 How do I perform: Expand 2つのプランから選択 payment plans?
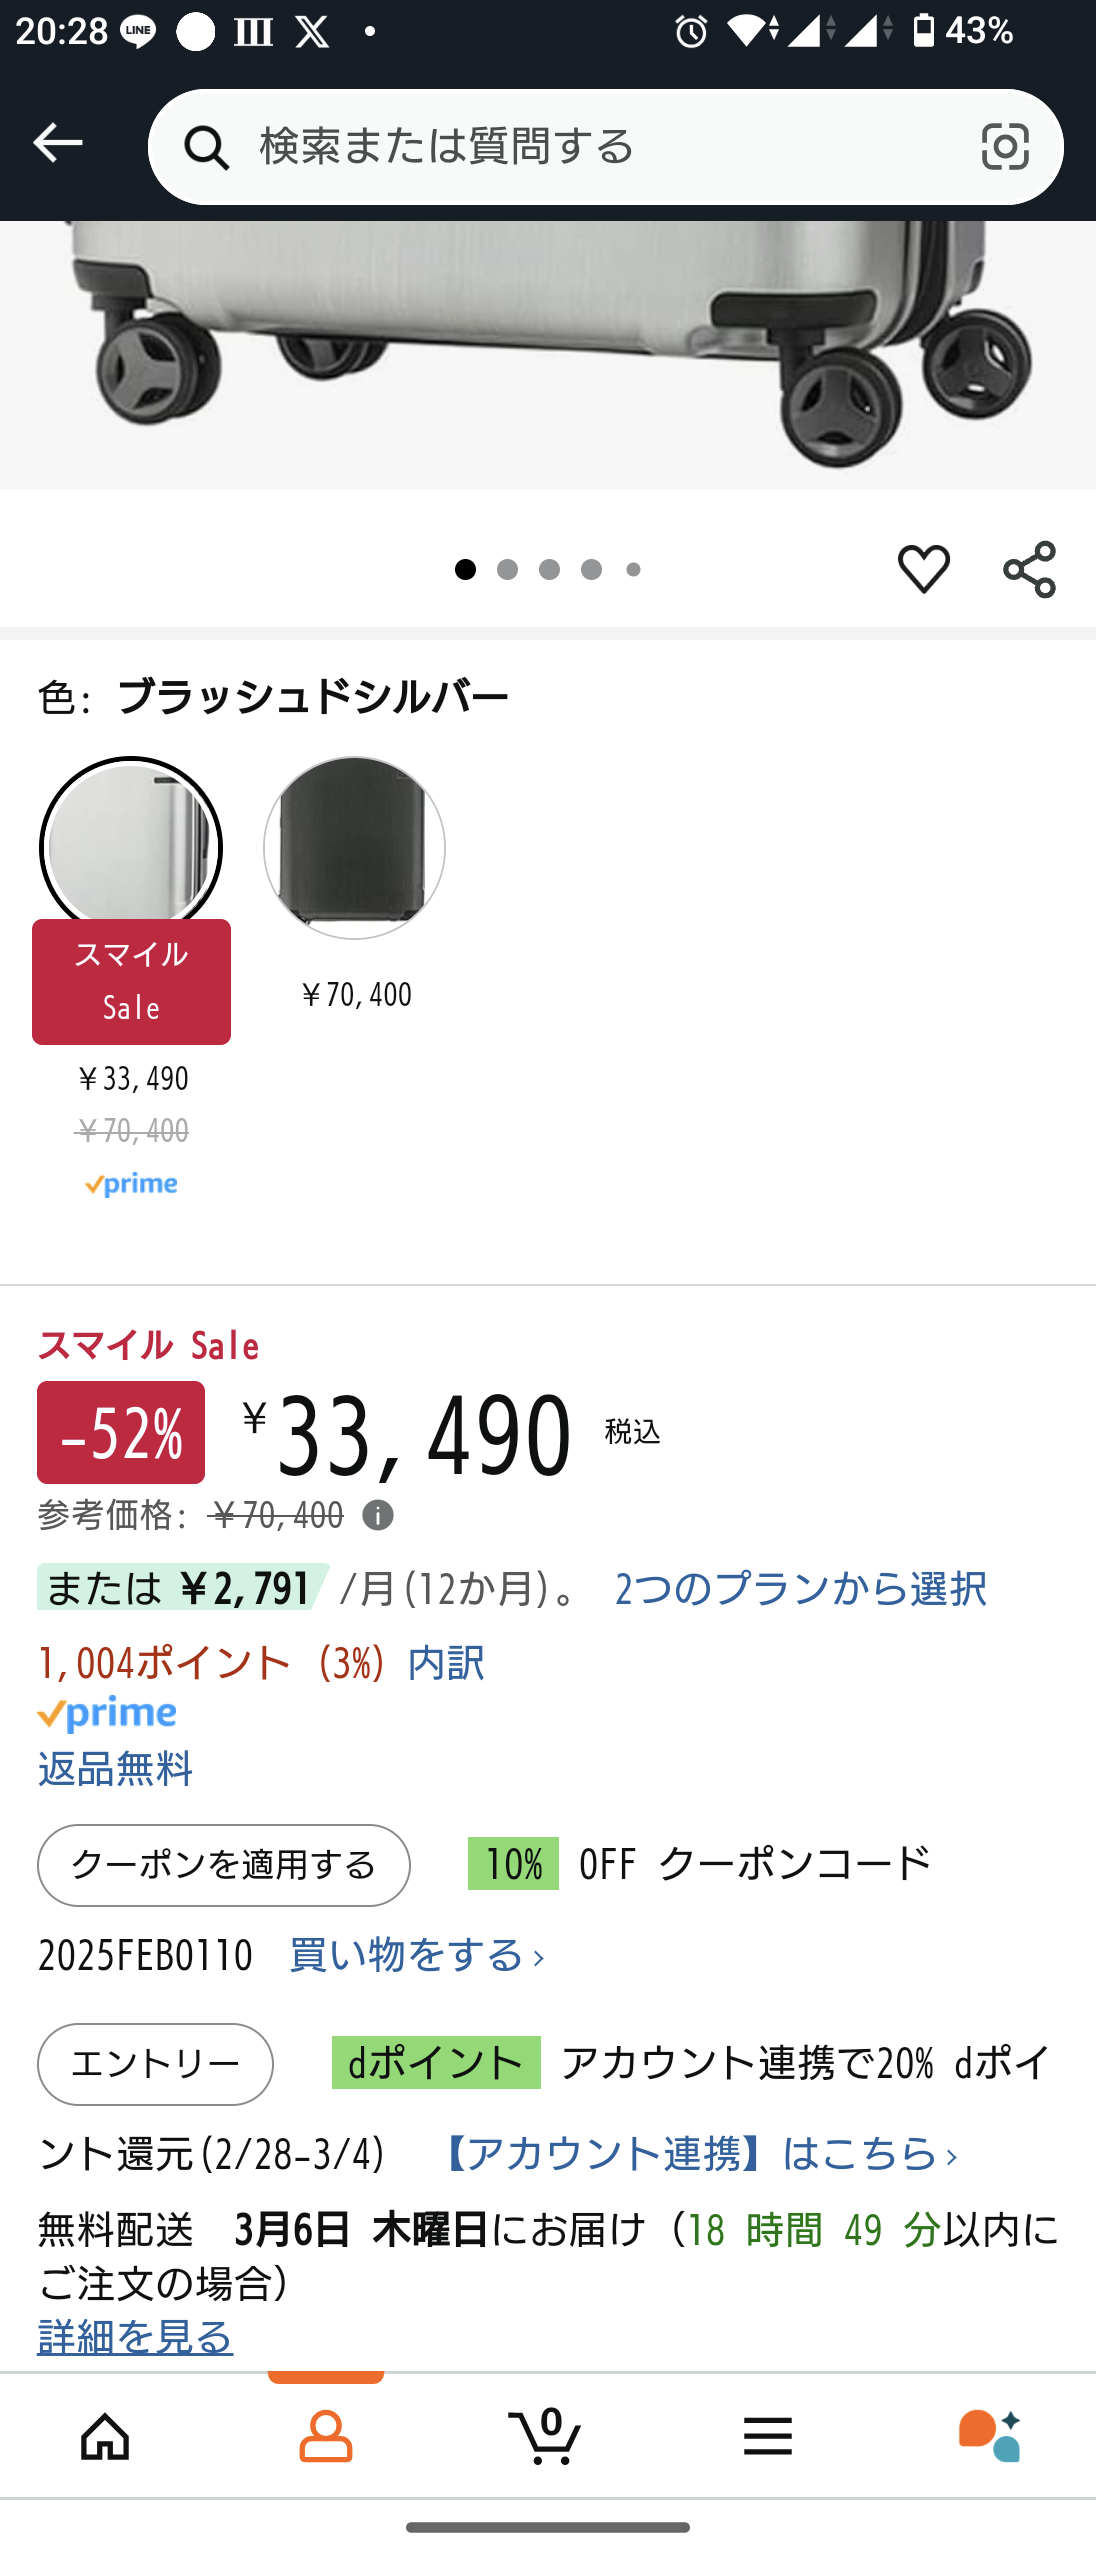coord(800,1588)
